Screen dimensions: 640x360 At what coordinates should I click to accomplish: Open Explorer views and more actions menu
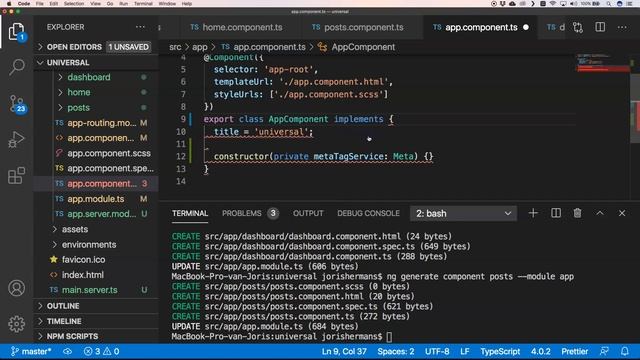pyautogui.click(x=140, y=27)
